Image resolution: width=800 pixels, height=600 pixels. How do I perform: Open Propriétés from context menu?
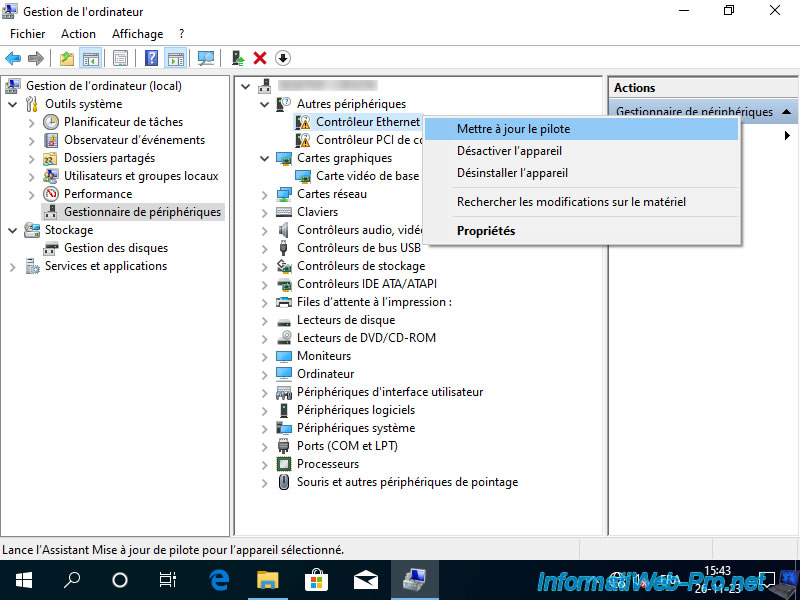[x=582, y=231]
